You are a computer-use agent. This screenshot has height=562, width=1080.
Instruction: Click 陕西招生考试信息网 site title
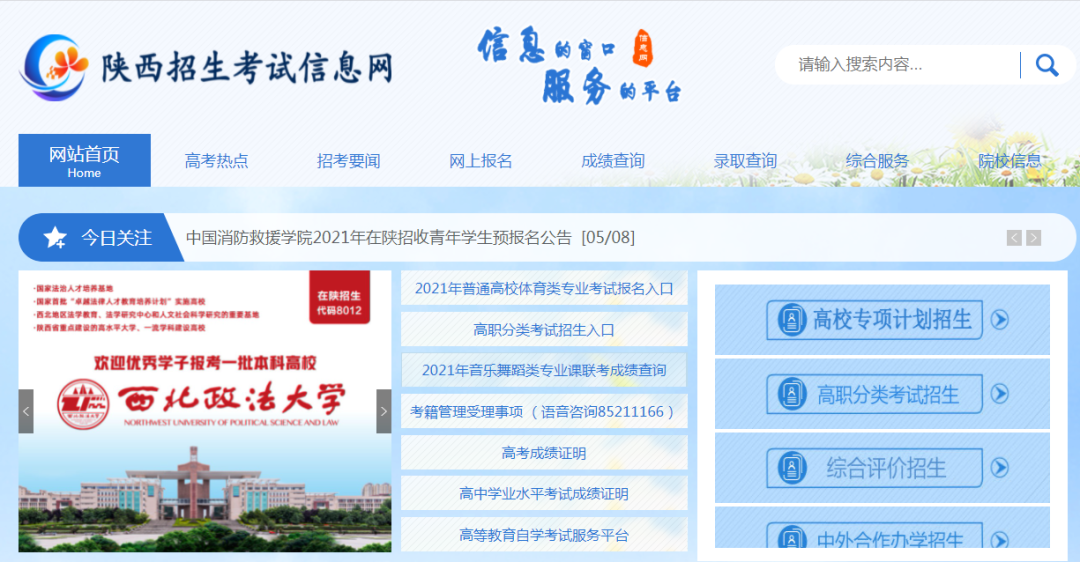click(247, 68)
